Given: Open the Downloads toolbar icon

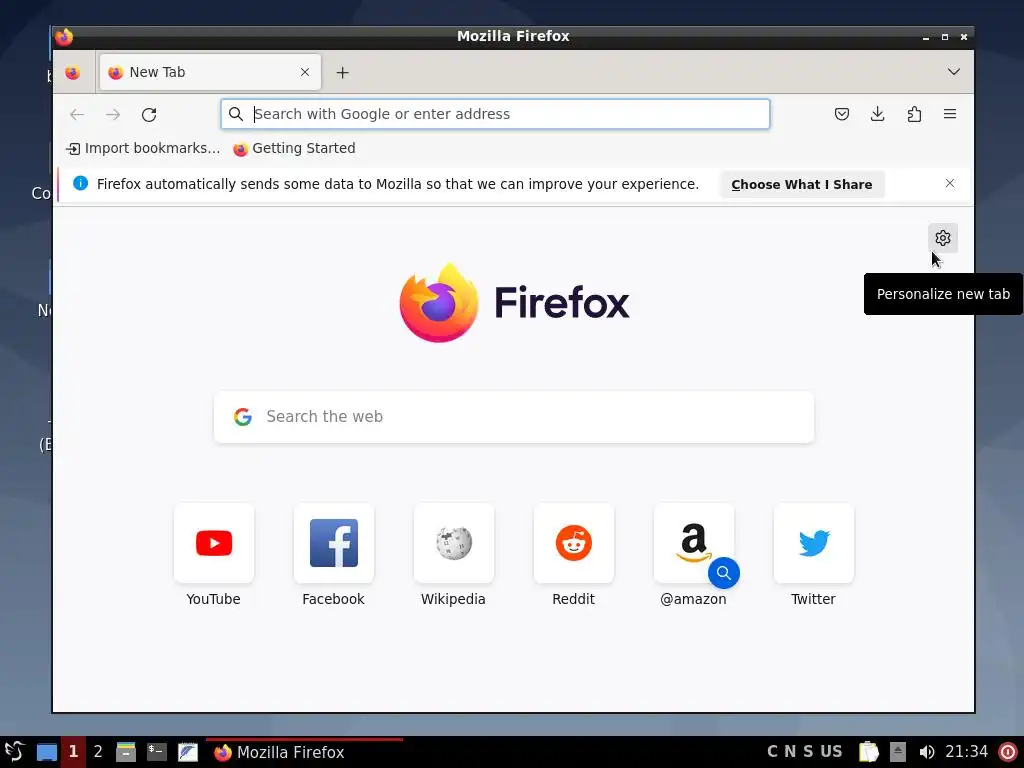Looking at the screenshot, I should coord(878,114).
